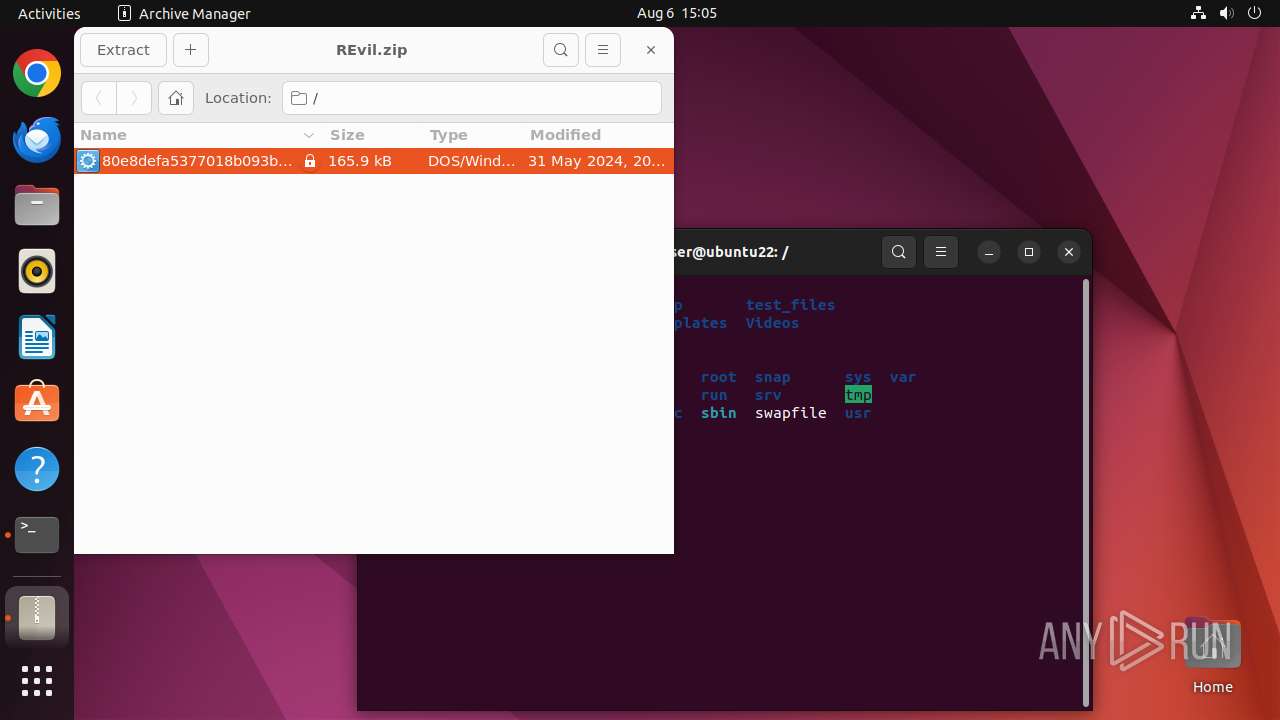Screen dimensions: 1280x720
Task: Sort file list by Size column
Action: [x=372, y=135]
